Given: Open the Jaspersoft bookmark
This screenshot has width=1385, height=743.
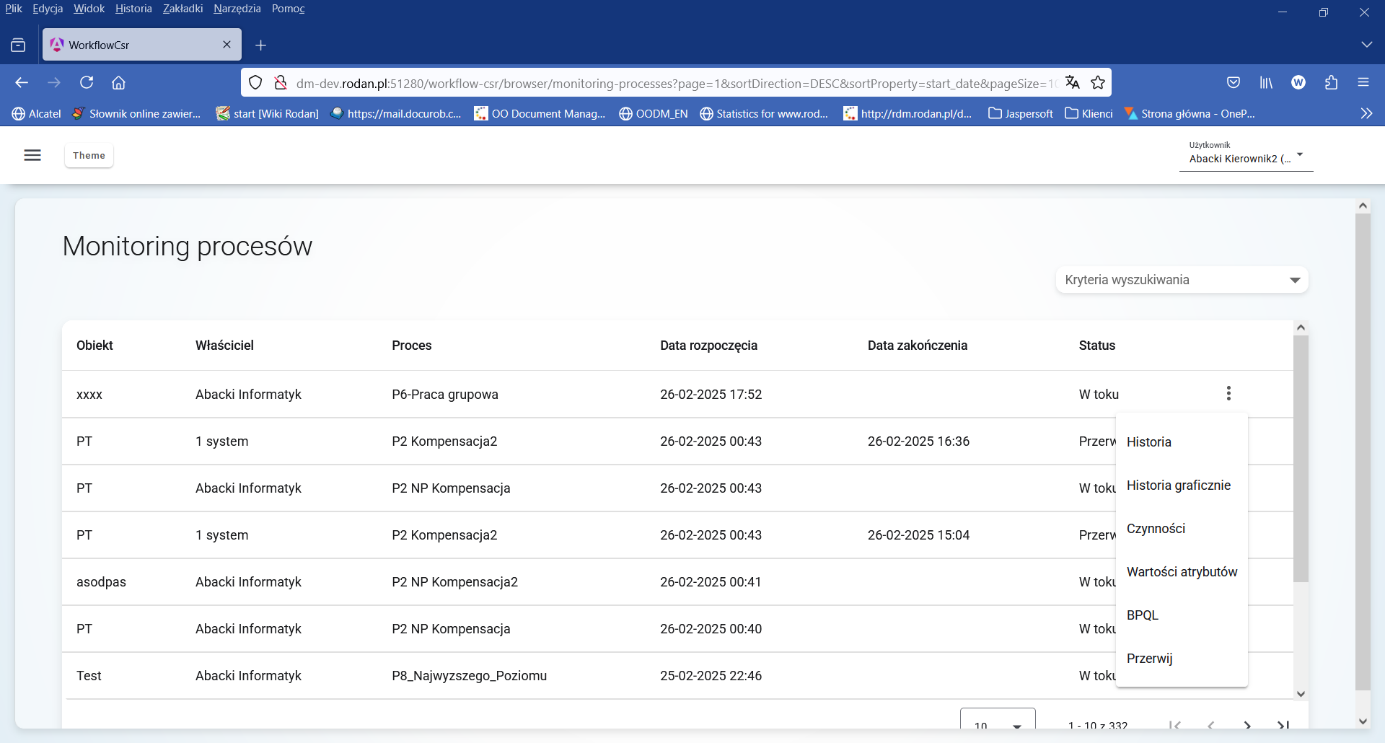Looking at the screenshot, I should pyautogui.click(x=1020, y=113).
